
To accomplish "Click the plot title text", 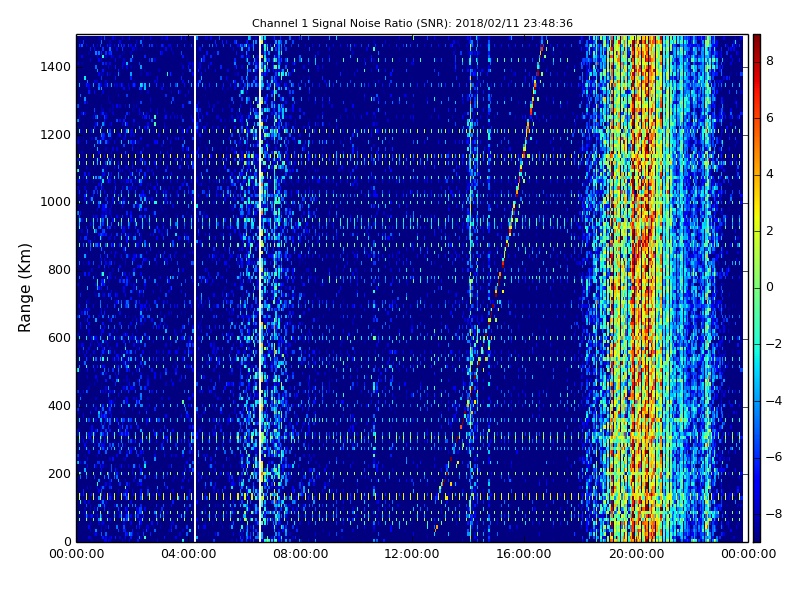I will 412,23.
